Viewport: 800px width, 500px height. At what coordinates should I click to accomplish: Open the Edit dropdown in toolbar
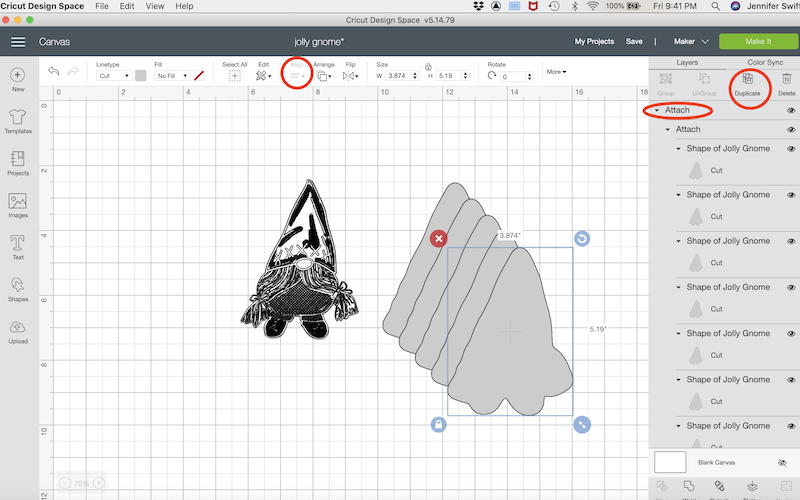point(263,76)
